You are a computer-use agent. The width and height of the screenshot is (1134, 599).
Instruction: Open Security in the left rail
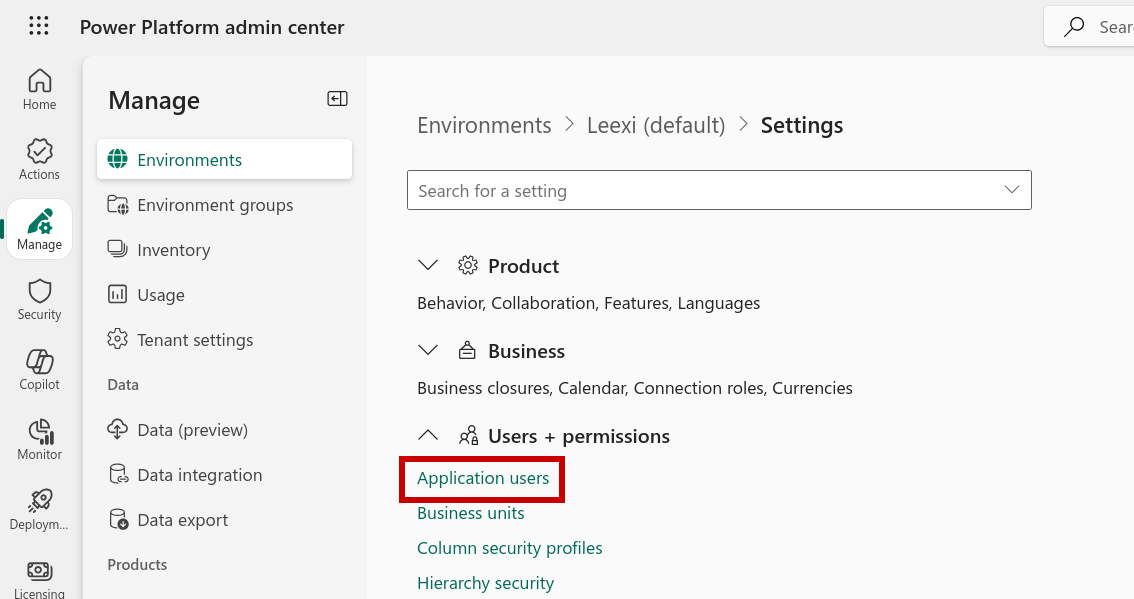click(39, 300)
